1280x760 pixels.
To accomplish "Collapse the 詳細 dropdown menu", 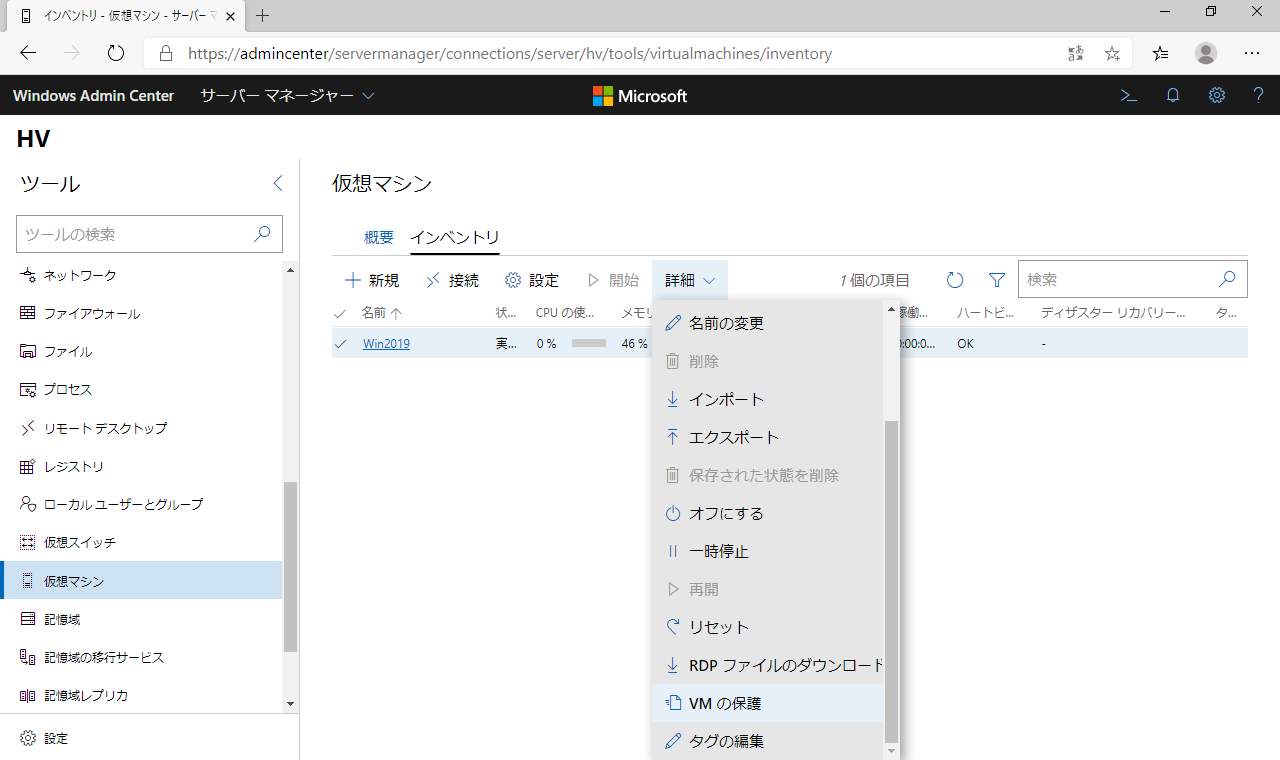I will 690,280.
